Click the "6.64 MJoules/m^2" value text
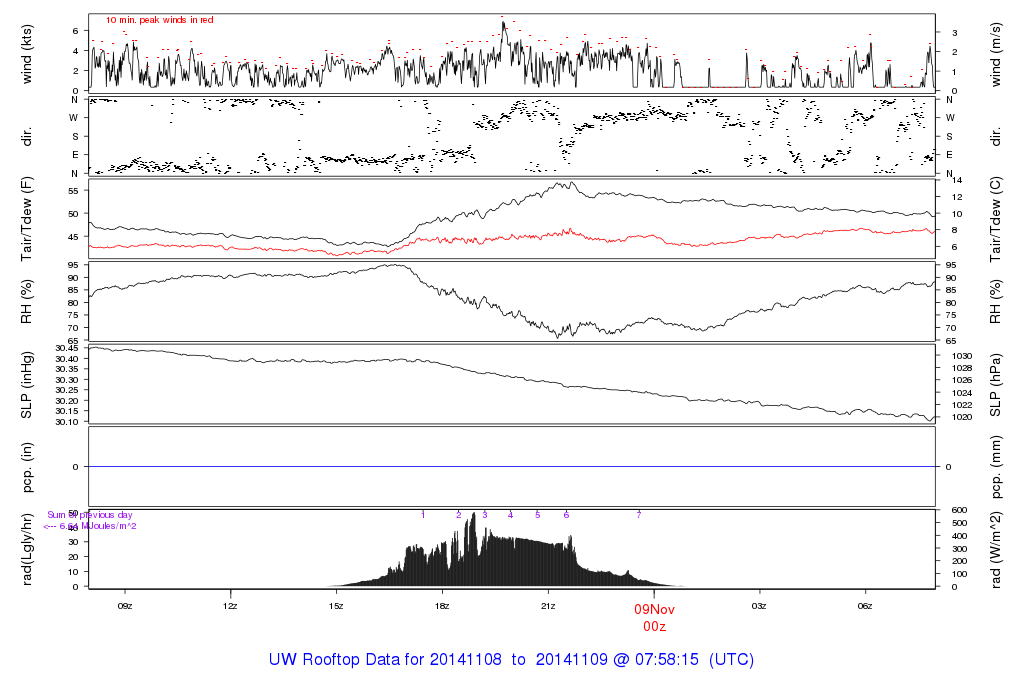The height and width of the screenshot is (700, 1024). (98, 526)
